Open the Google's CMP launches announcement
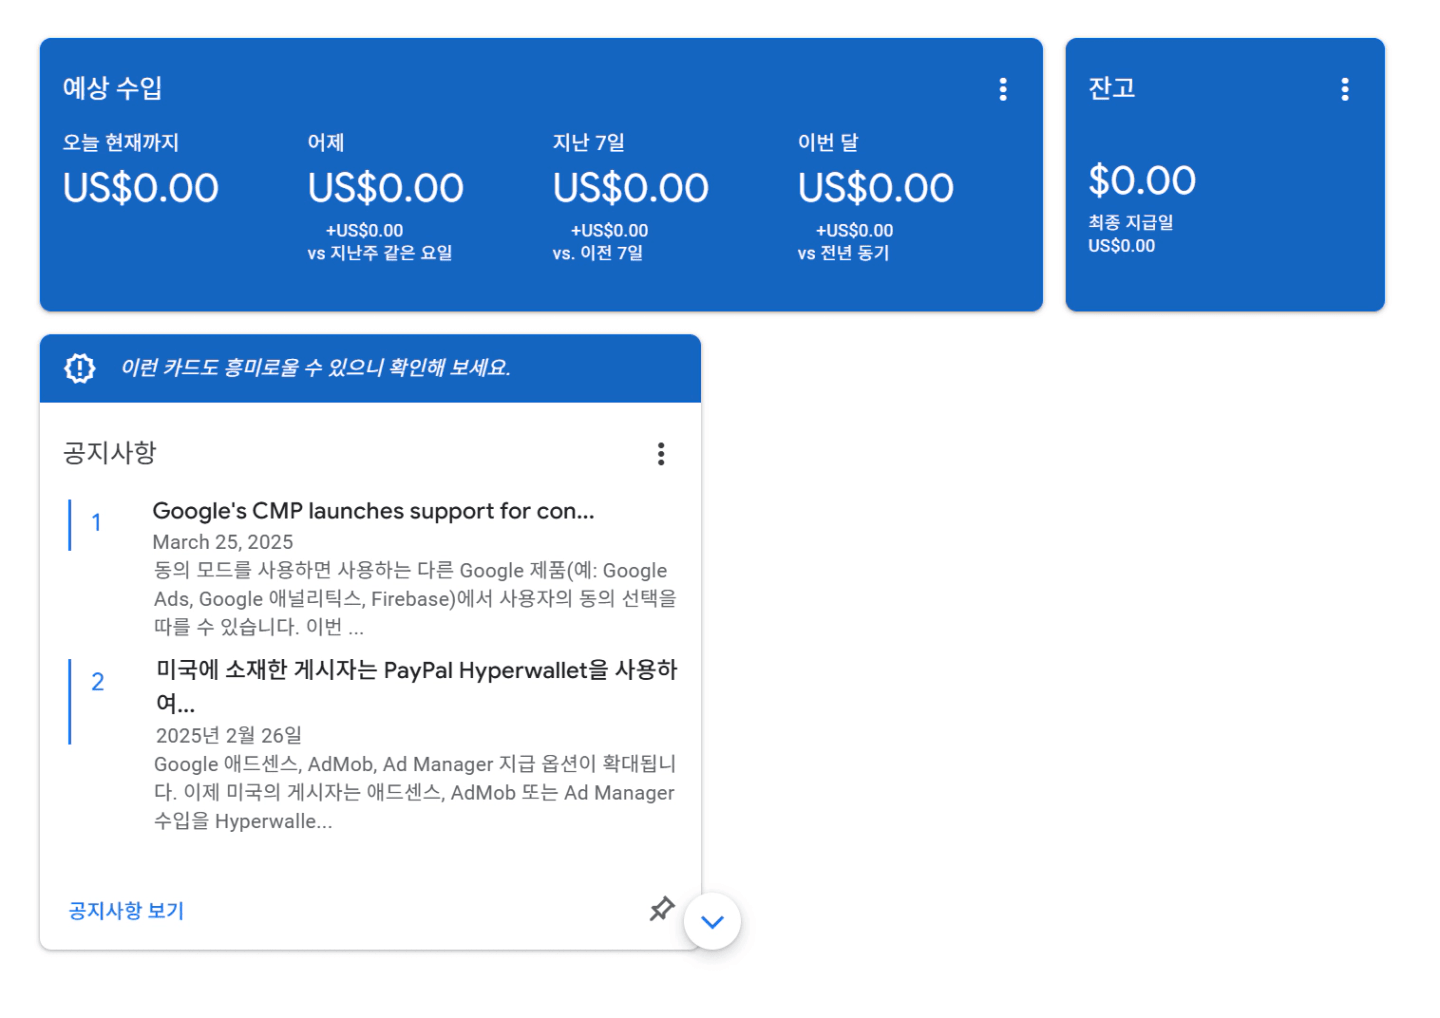Viewport: 1440px width, 1018px height. tap(373, 511)
